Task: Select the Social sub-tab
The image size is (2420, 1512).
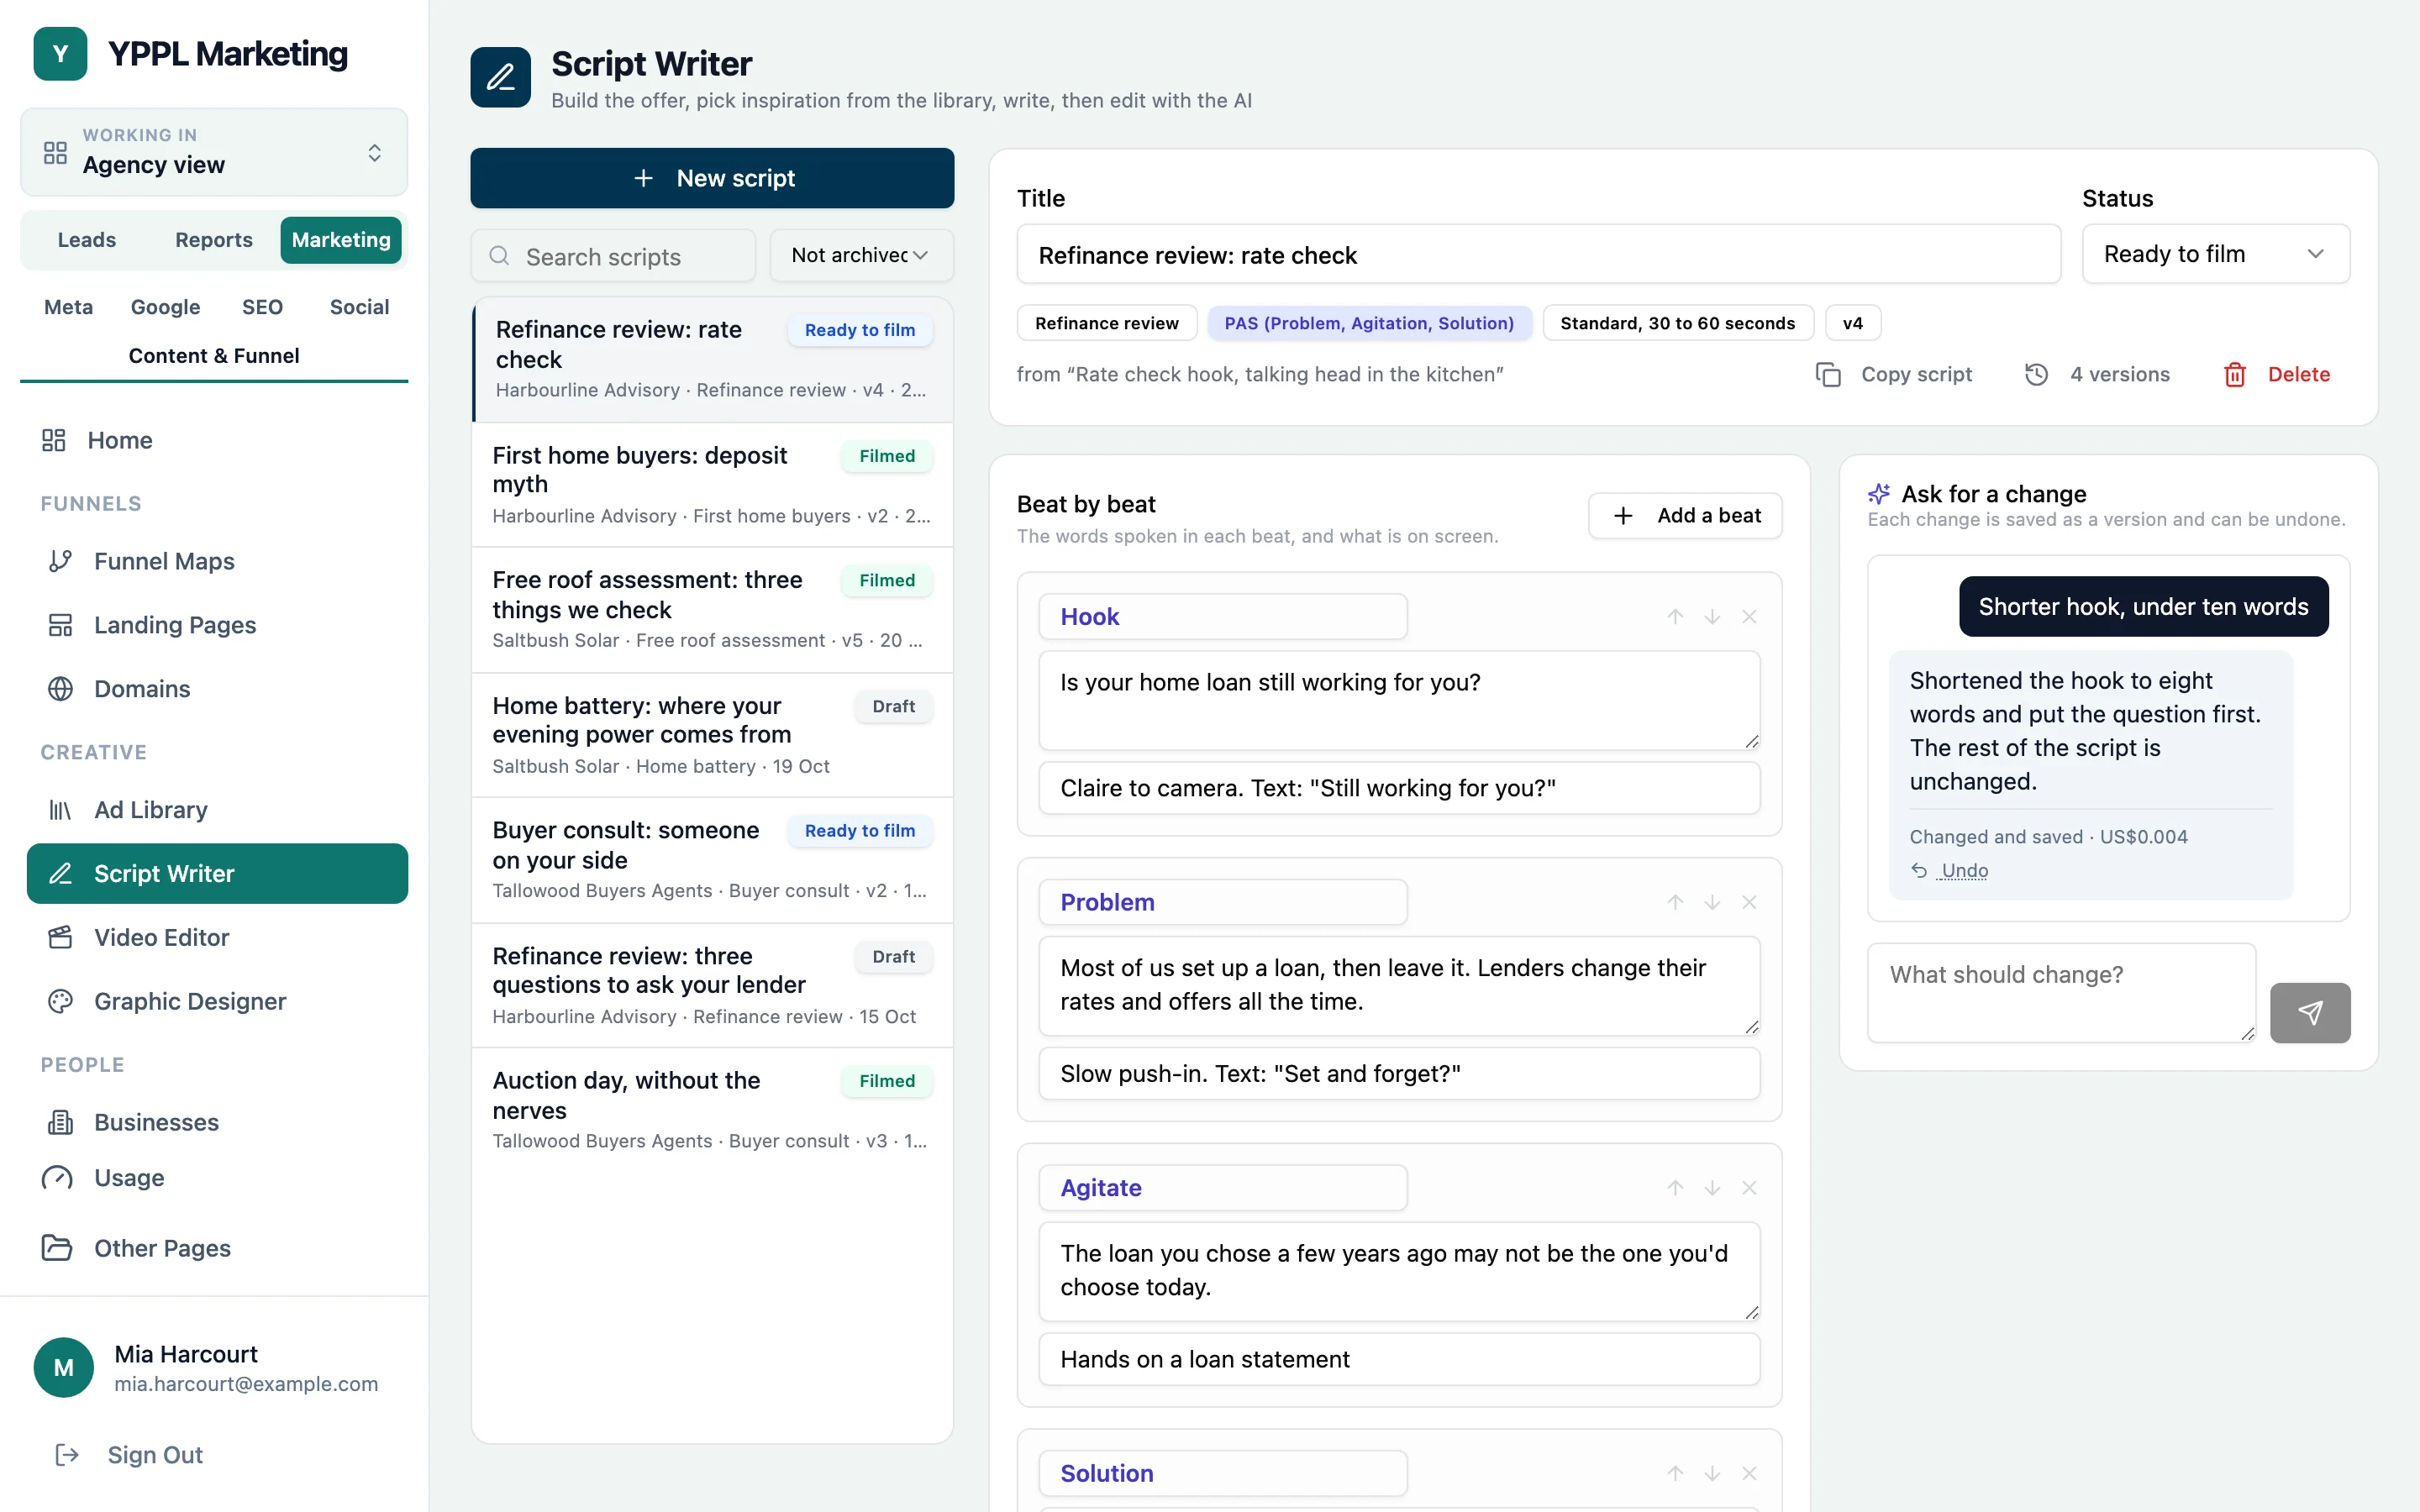Action: [359, 307]
